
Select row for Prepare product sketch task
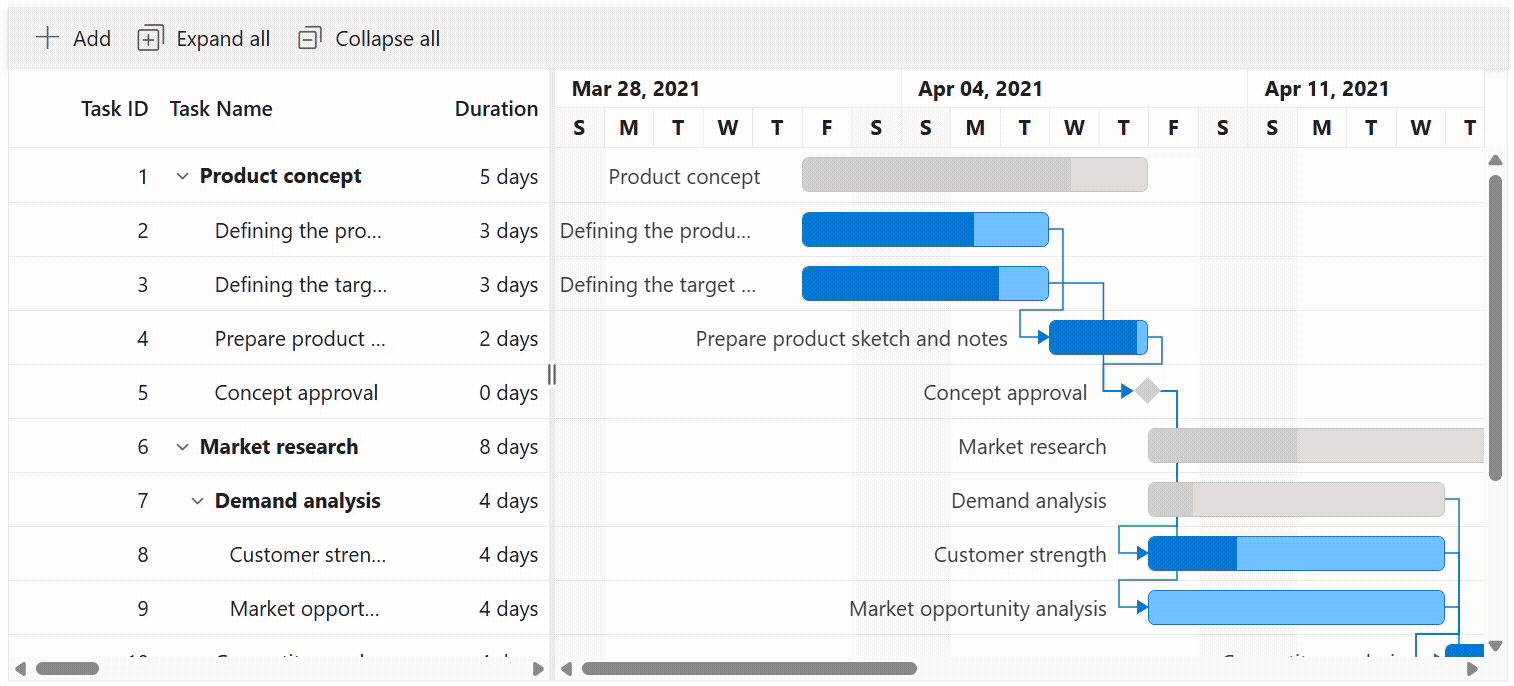300,338
